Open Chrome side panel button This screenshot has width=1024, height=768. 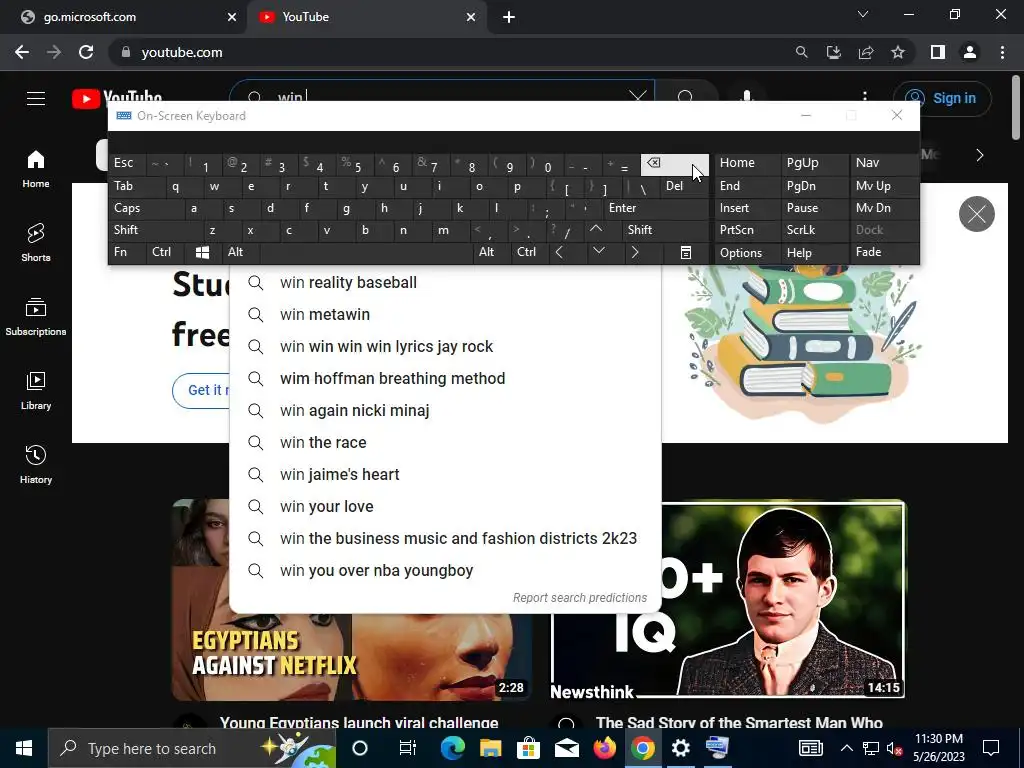(938, 52)
